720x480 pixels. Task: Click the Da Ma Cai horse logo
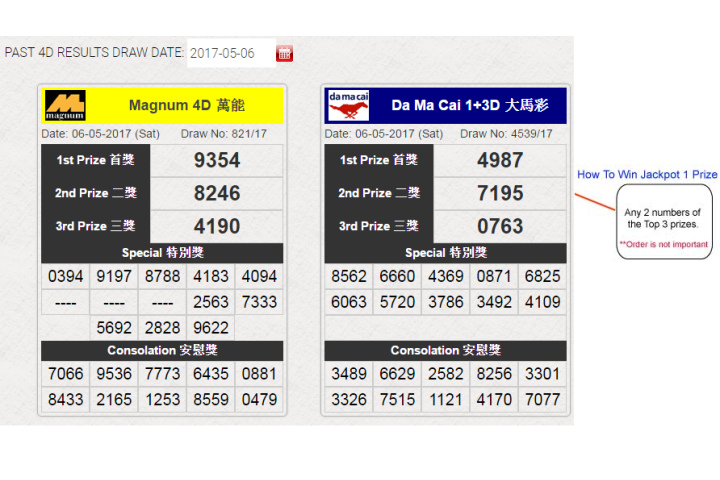point(349,106)
